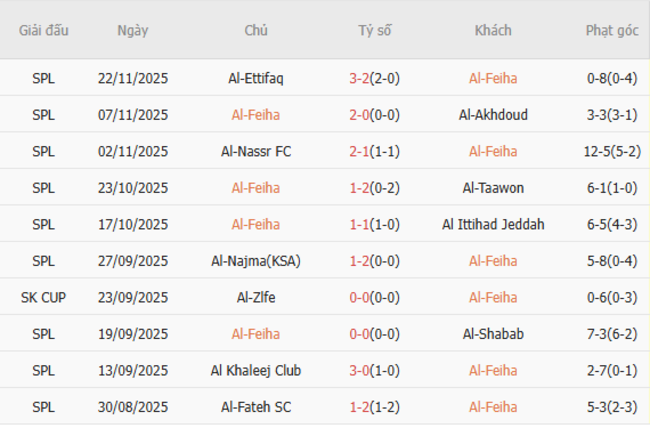Click the "Khách" column header
This screenshot has height=428, width=650.
pos(493,30)
